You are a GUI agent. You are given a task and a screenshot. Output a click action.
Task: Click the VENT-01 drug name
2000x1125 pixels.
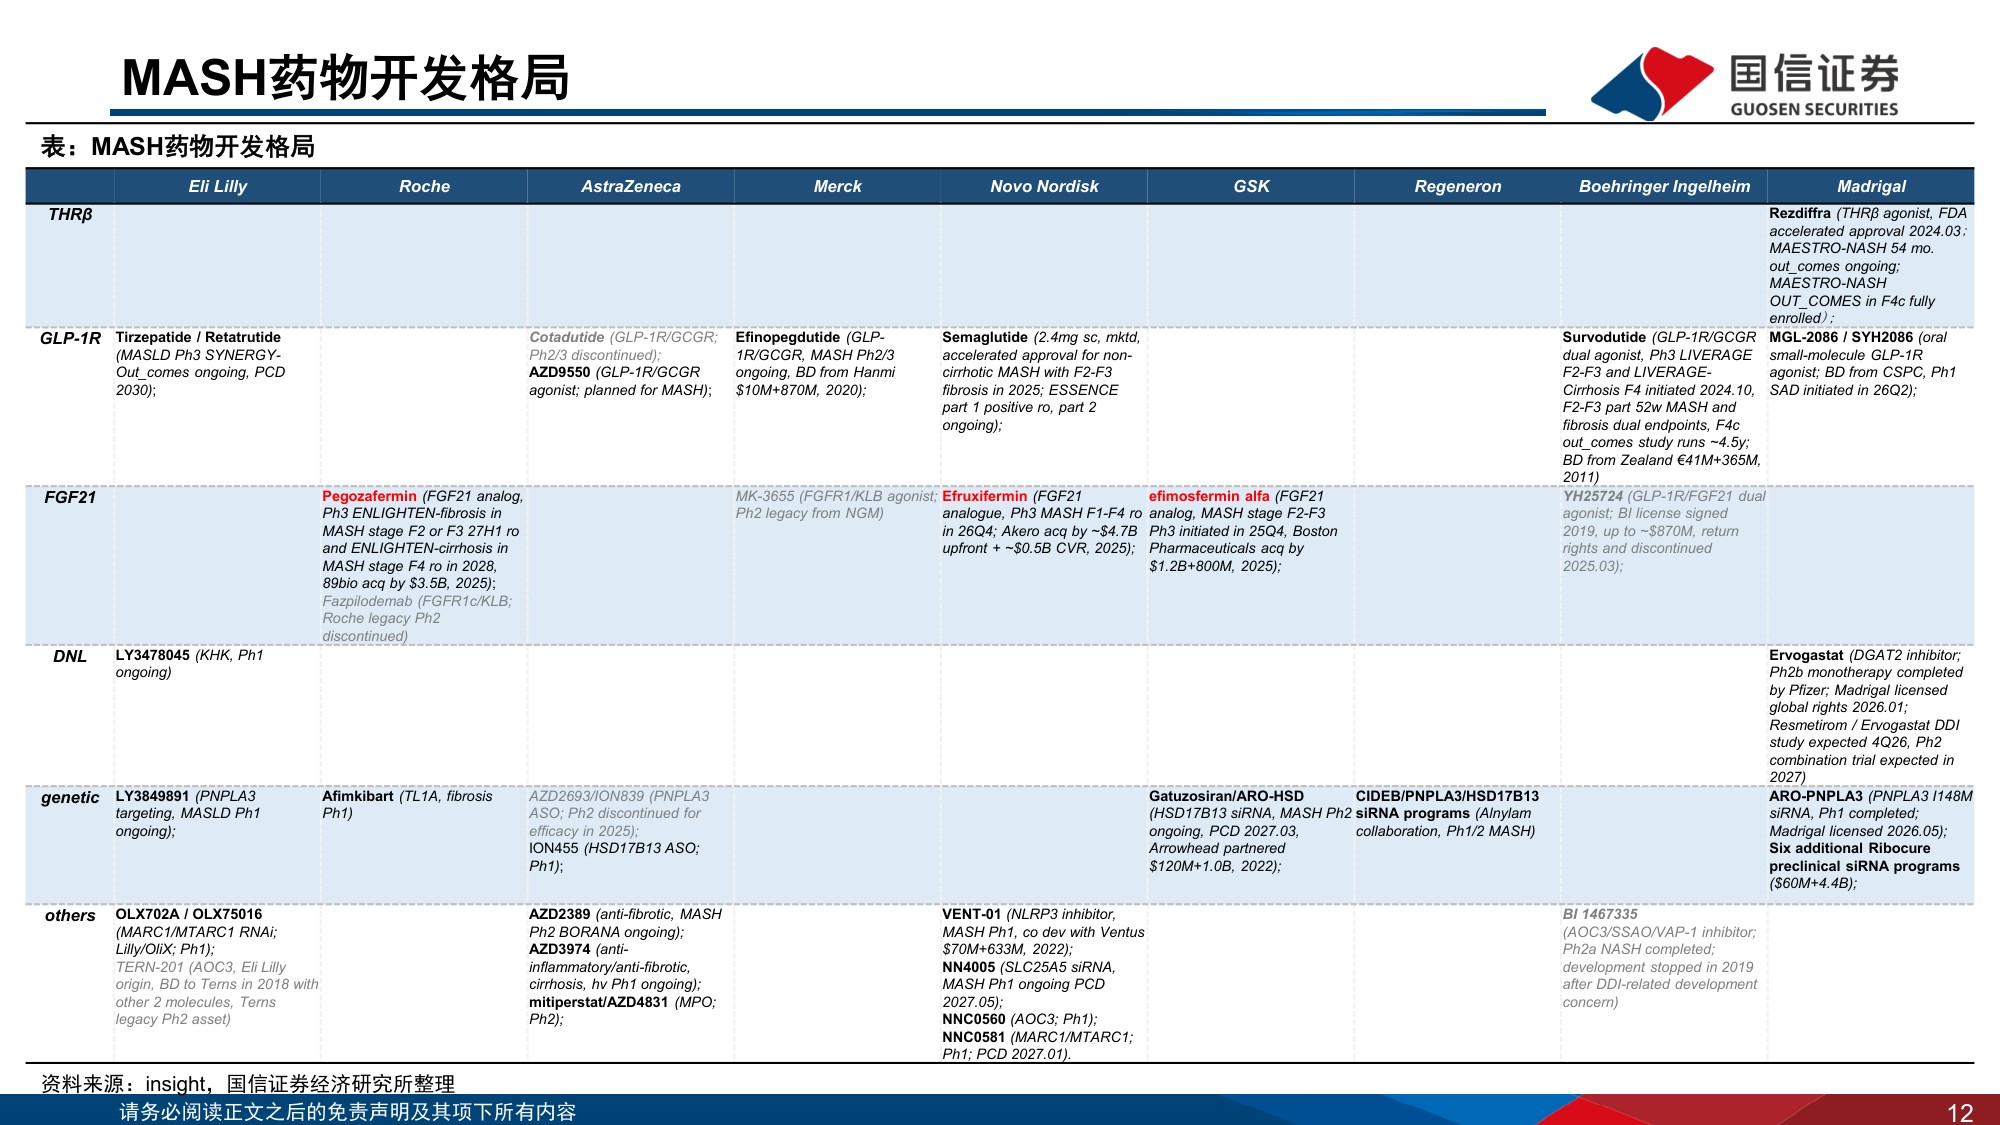pos(972,914)
